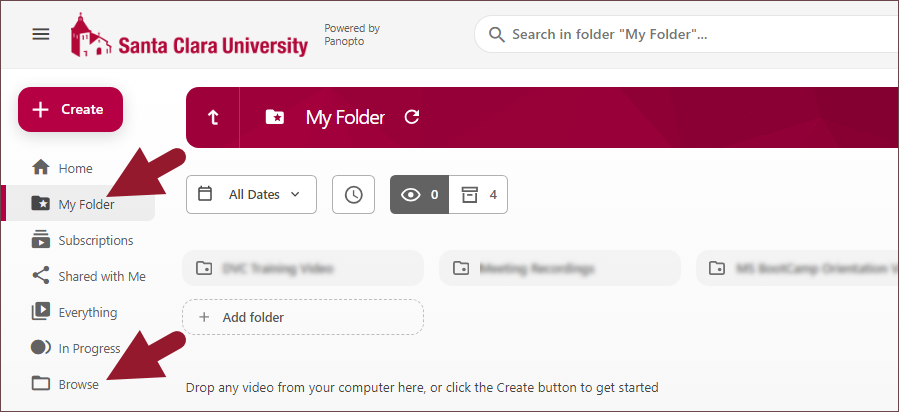Refresh the My Folder contents

(x=411, y=117)
